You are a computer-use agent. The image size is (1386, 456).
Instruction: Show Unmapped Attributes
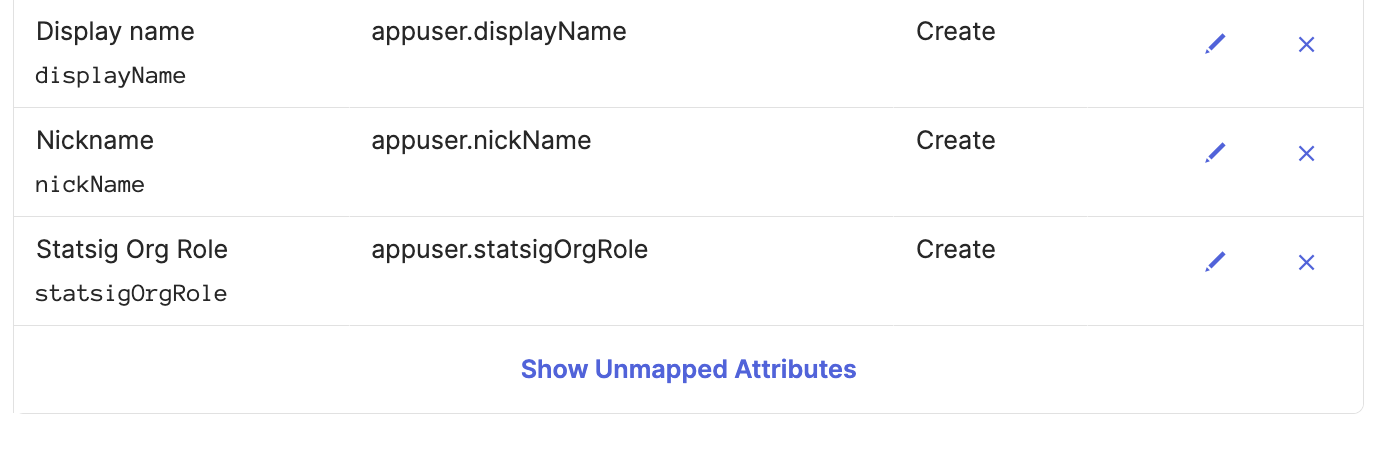pos(688,369)
